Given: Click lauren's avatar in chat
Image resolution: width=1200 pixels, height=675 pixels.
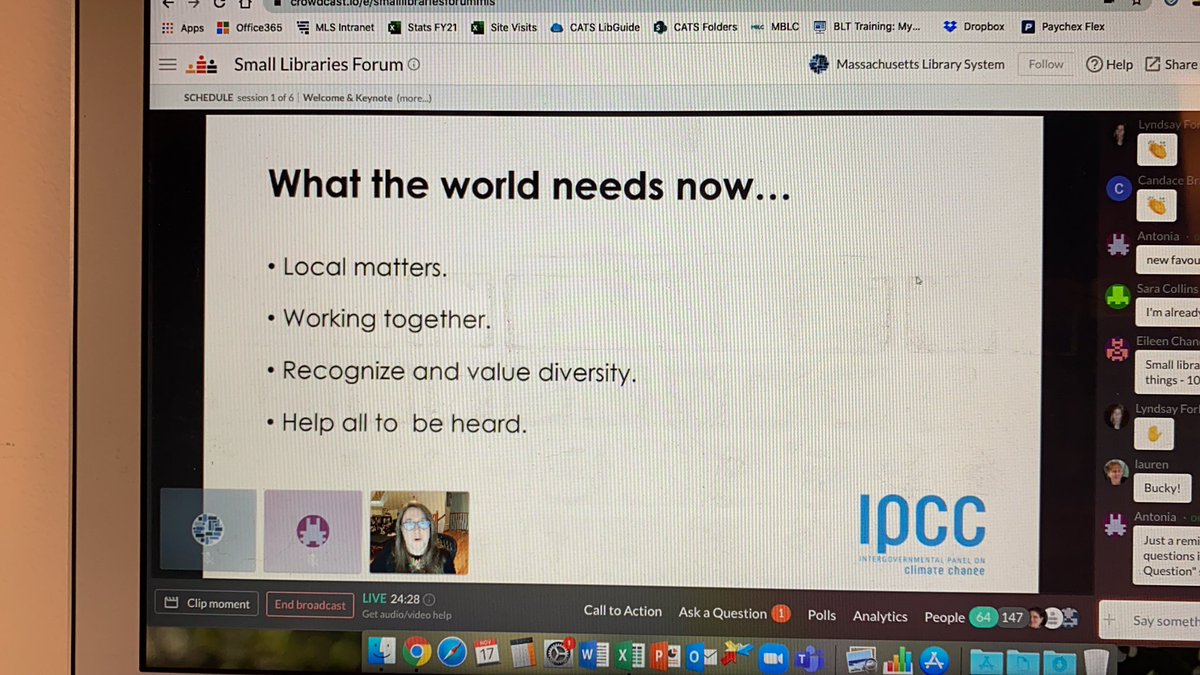Looking at the screenshot, I should (x=1117, y=471).
